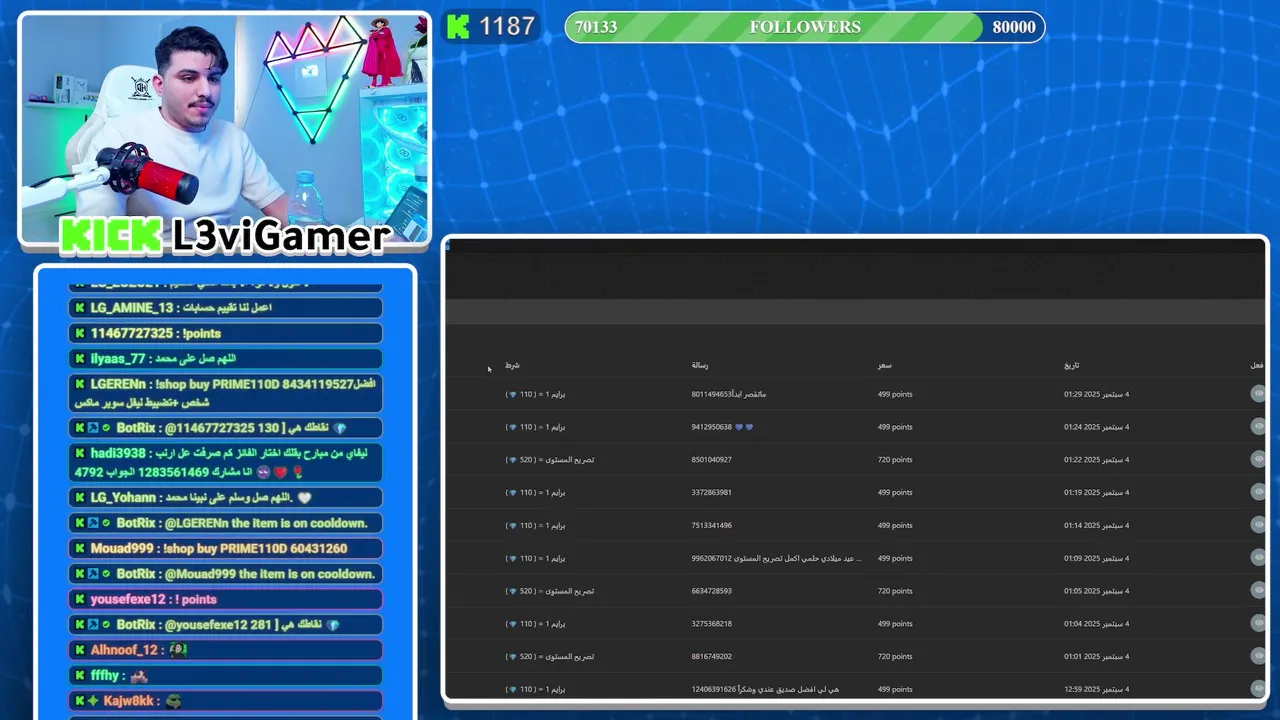Click the 01:14 date cell for 7513341496
This screenshot has width=1280, height=720.
(x=1096, y=525)
